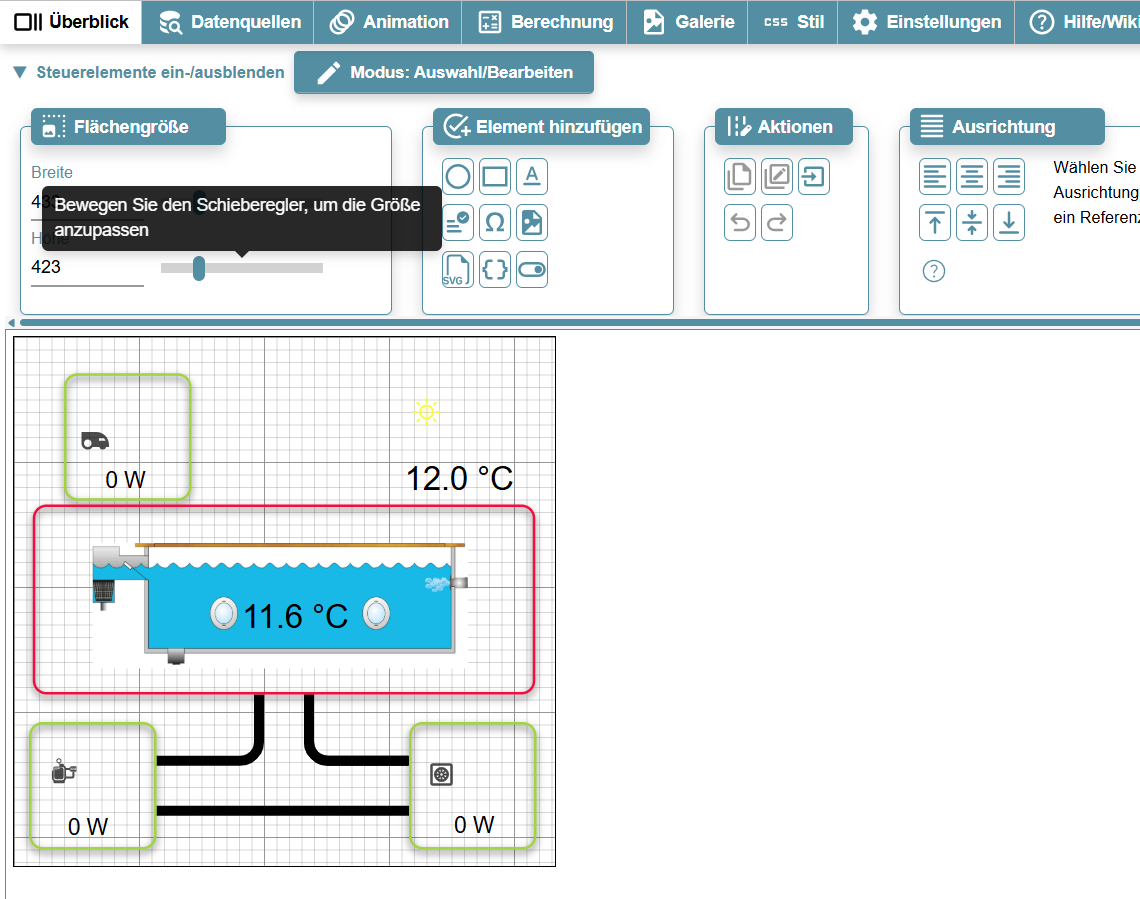
Task: Click the copy element action icon
Action: pyautogui.click(x=740, y=177)
